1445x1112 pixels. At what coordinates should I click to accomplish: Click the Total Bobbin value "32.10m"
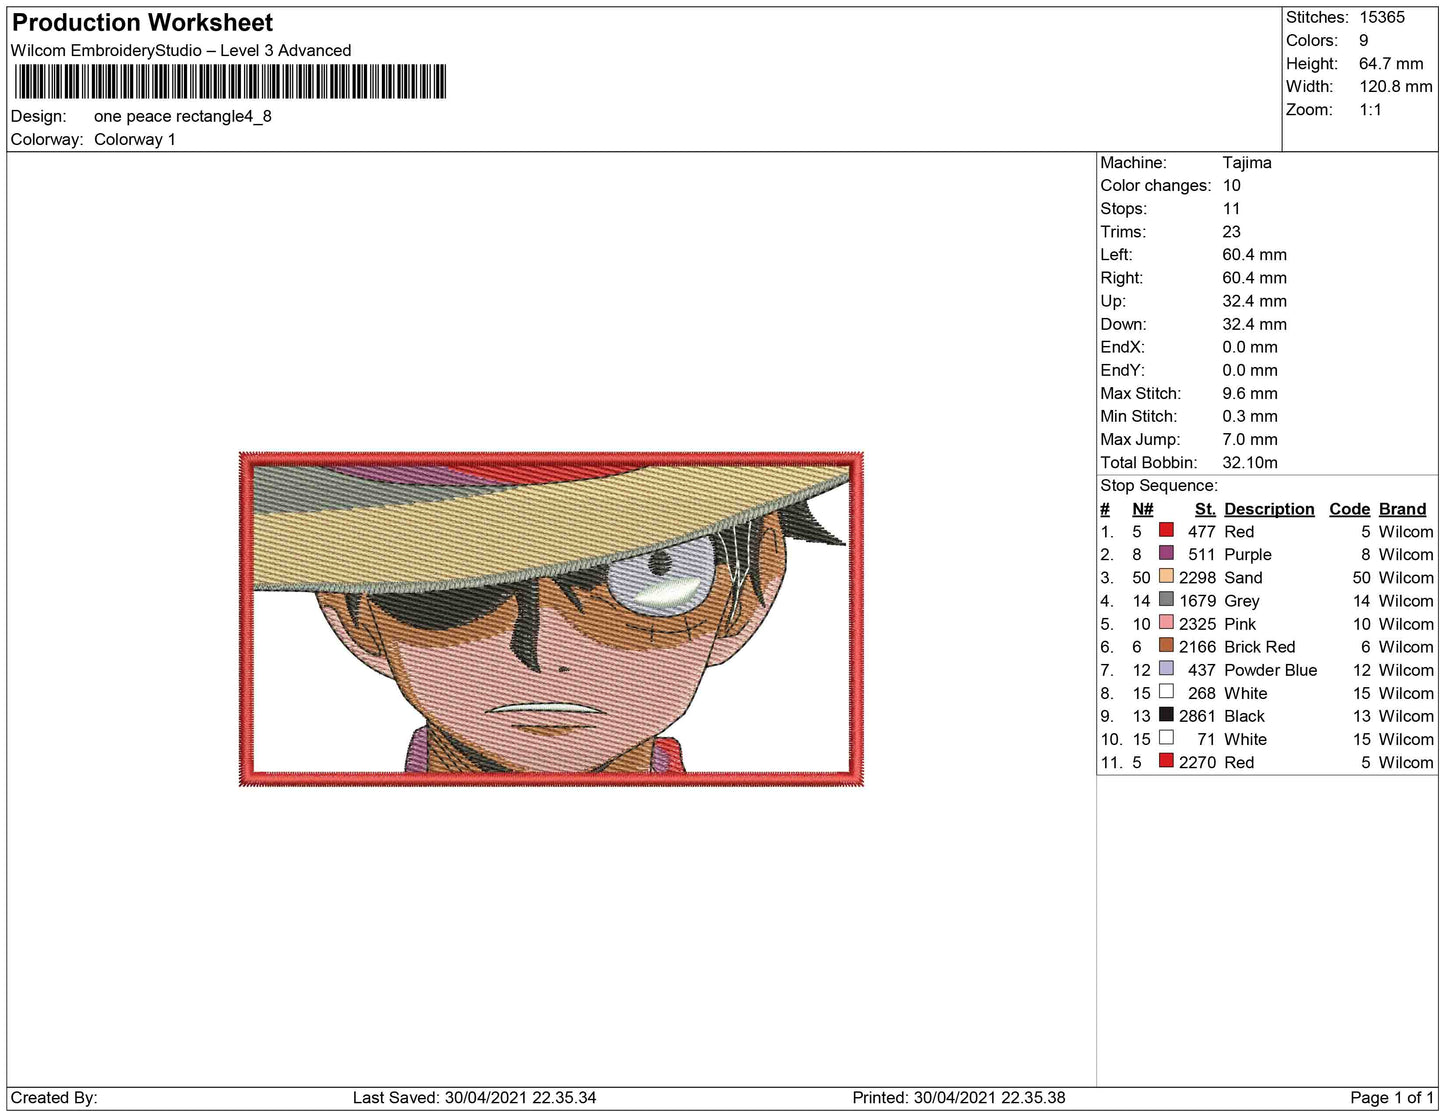pyautogui.click(x=1250, y=462)
